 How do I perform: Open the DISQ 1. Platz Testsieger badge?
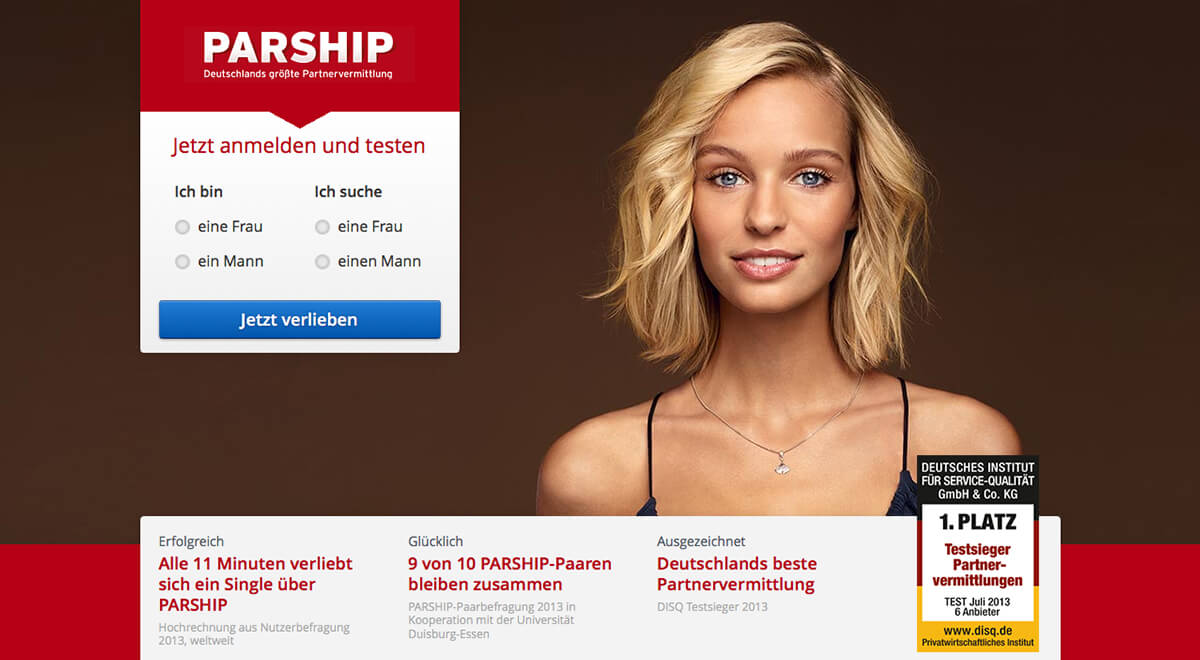point(977,553)
